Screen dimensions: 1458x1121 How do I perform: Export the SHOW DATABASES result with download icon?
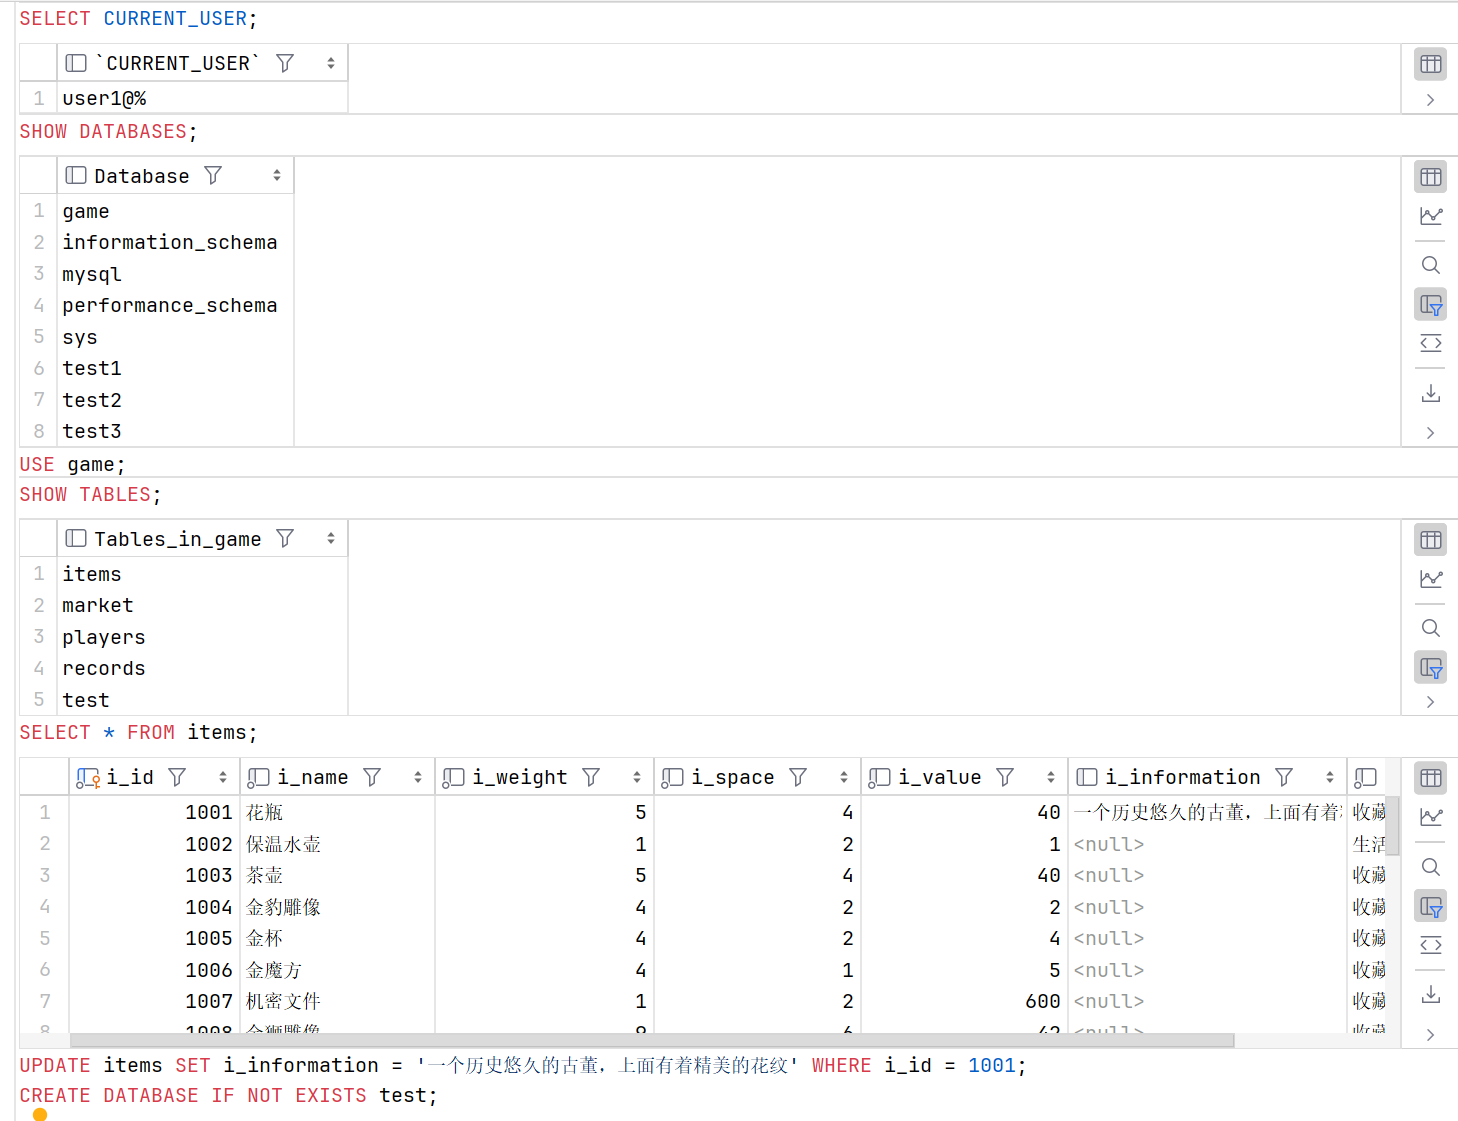pos(1431,393)
